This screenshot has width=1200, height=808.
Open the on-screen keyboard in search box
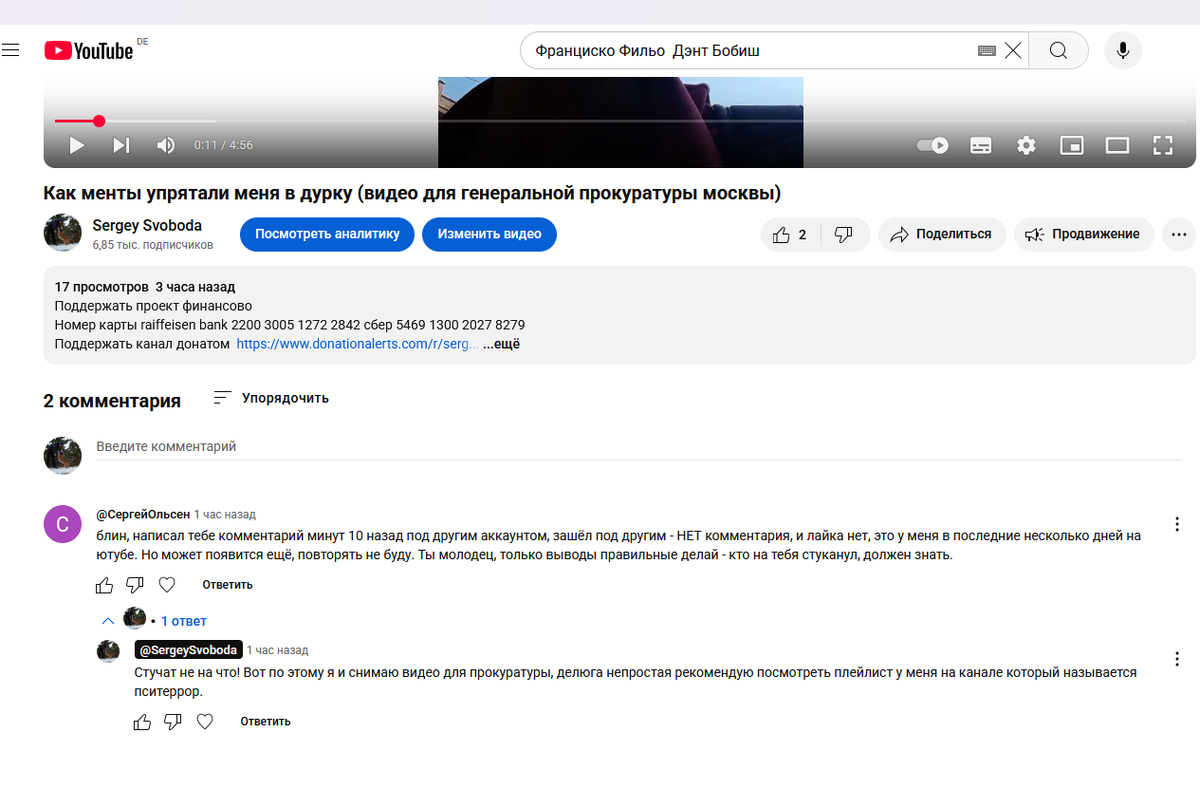click(986, 50)
